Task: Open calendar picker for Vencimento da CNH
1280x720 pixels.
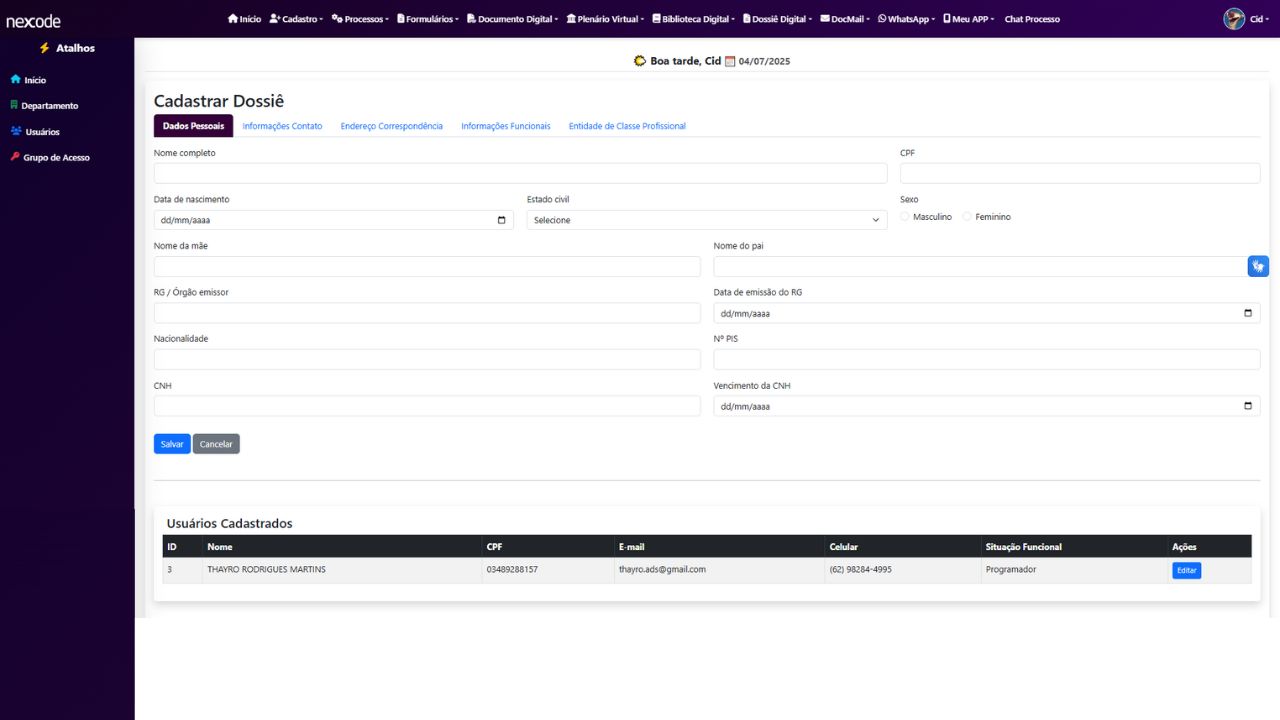Action: click(x=1247, y=407)
